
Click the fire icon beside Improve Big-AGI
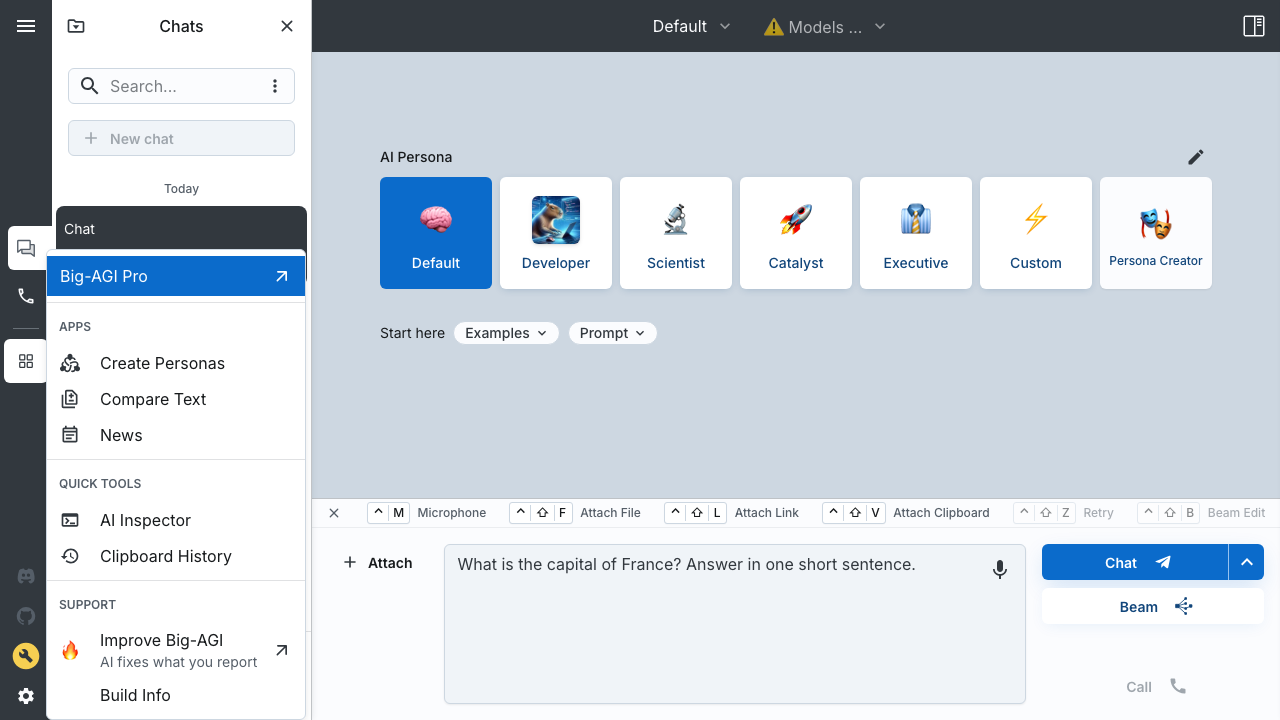click(70, 651)
